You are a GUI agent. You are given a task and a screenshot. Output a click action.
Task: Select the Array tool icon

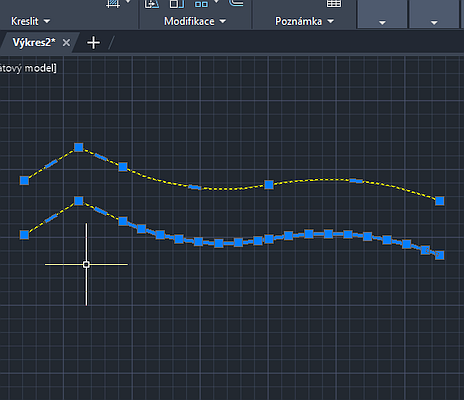[201, 4]
